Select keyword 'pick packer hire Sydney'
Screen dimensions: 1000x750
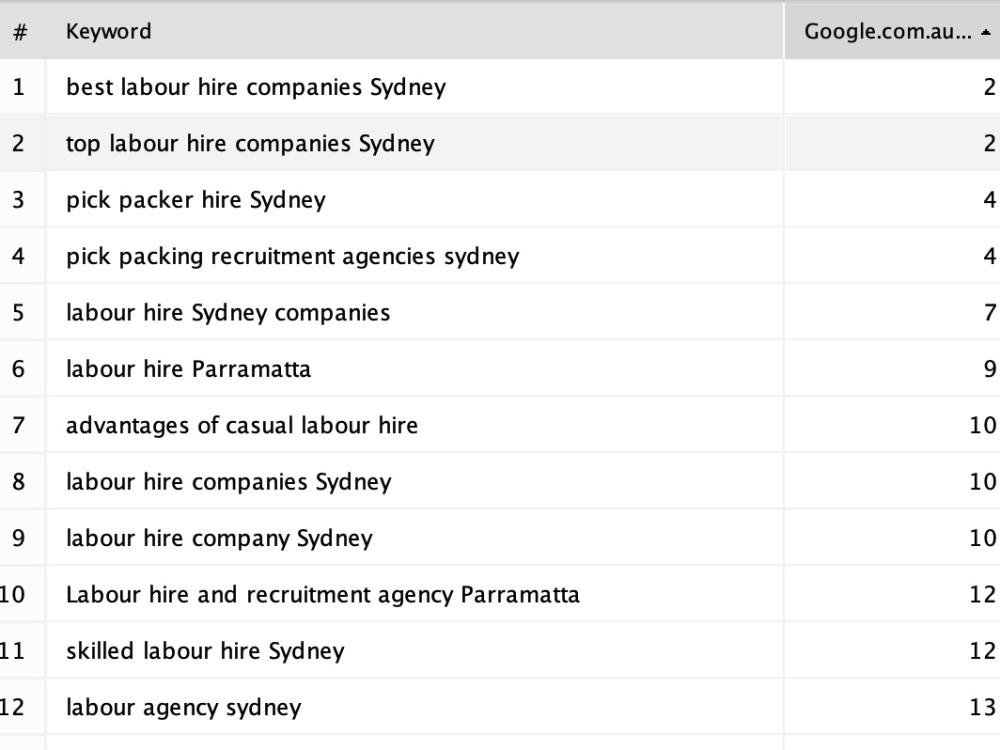click(196, 200)
